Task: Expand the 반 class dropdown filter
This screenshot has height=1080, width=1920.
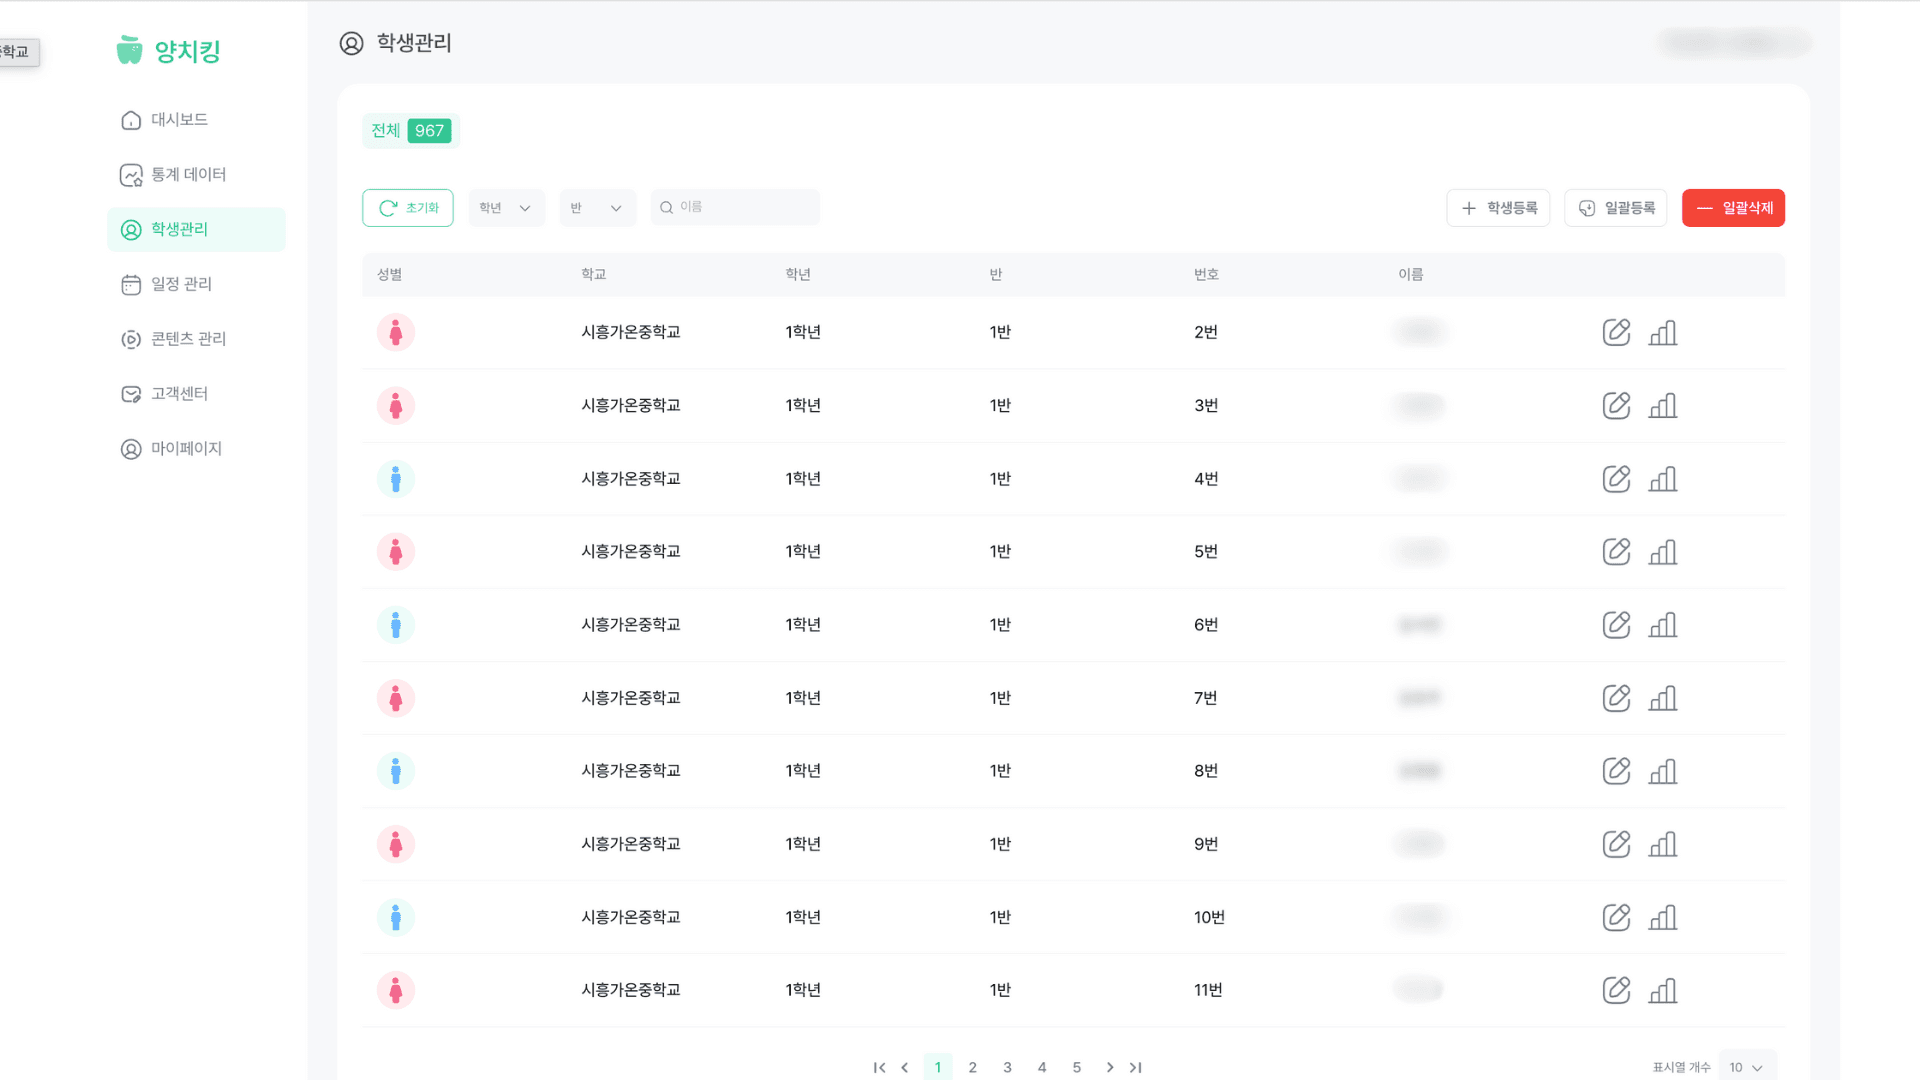Action: pos(597,208)
